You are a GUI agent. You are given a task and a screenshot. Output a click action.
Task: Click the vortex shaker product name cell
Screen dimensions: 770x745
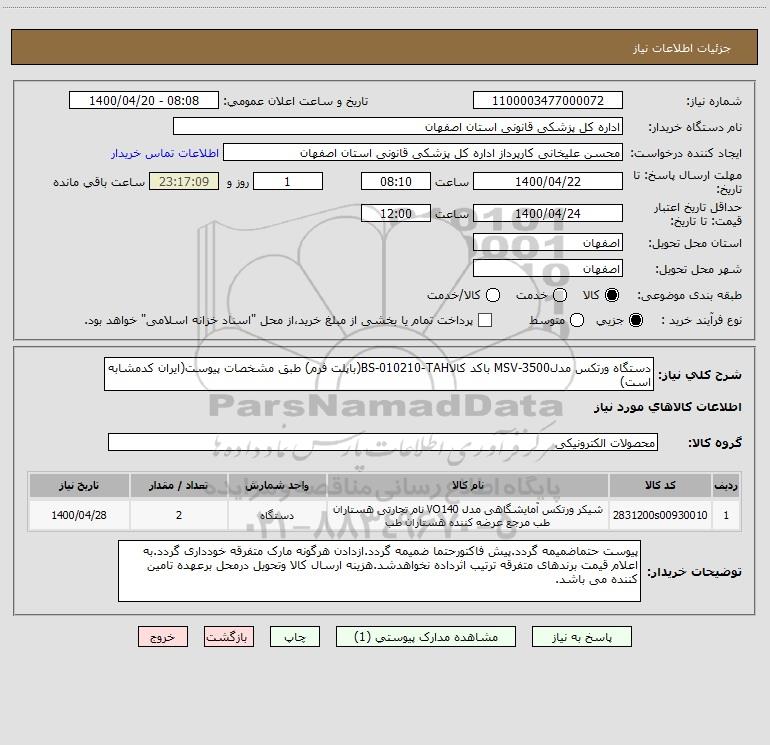468,515
